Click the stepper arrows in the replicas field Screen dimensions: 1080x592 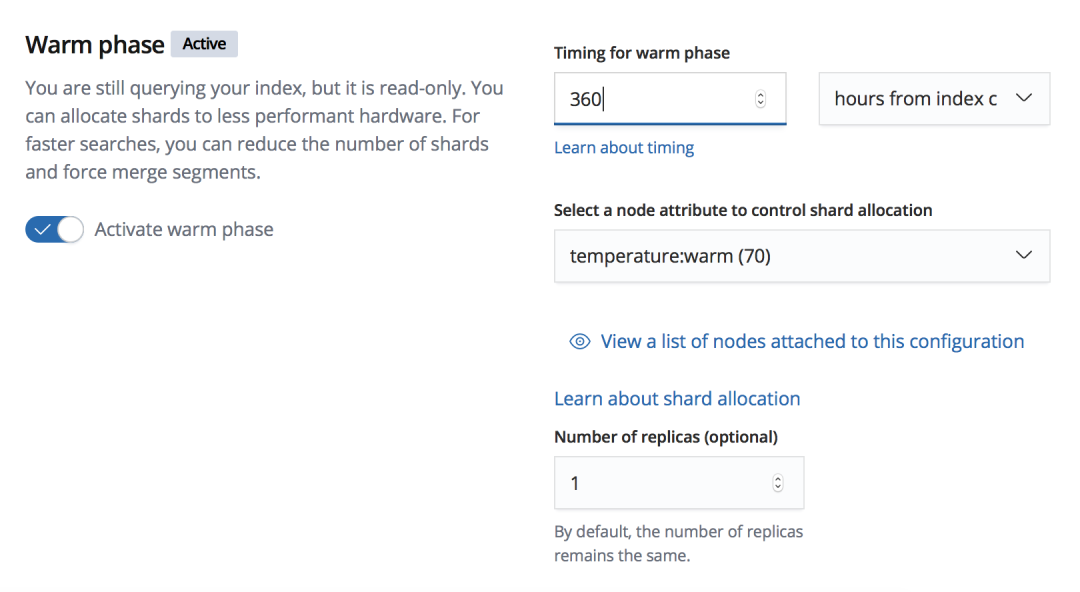click(778, 483)
